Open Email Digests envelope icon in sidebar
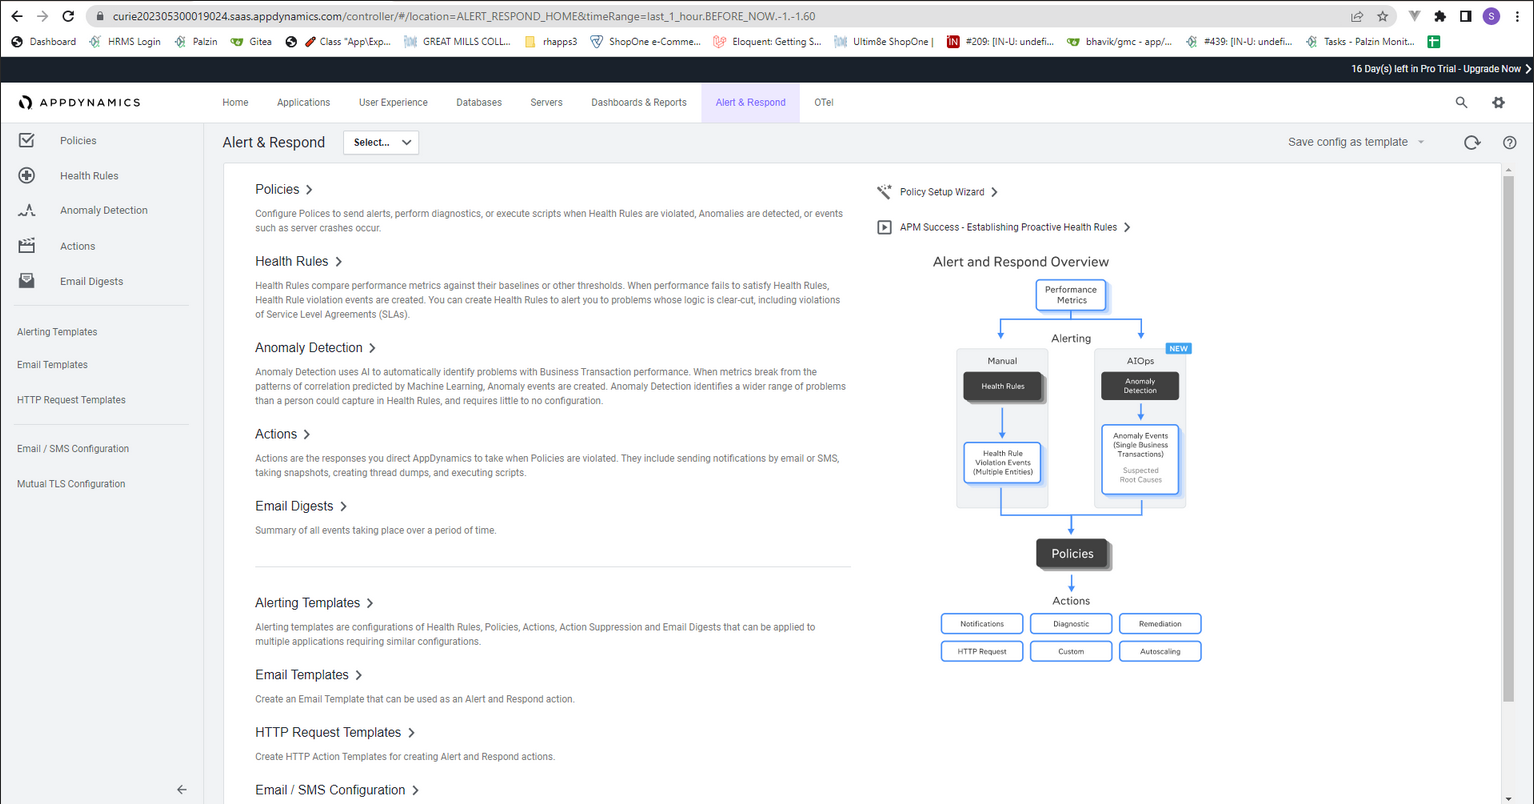Image resolution: width=1534 pixels, height=804 pixels. tap(27, 281)
